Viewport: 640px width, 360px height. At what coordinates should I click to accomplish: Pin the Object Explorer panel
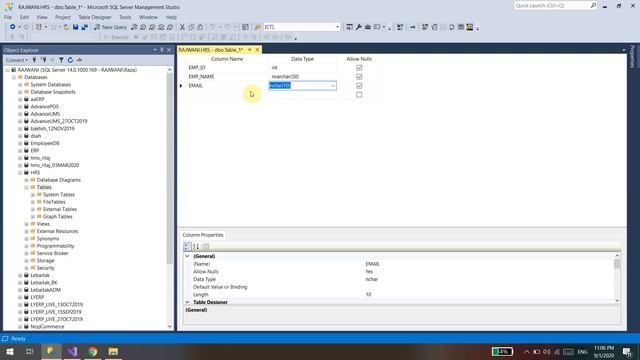point(162,50)
